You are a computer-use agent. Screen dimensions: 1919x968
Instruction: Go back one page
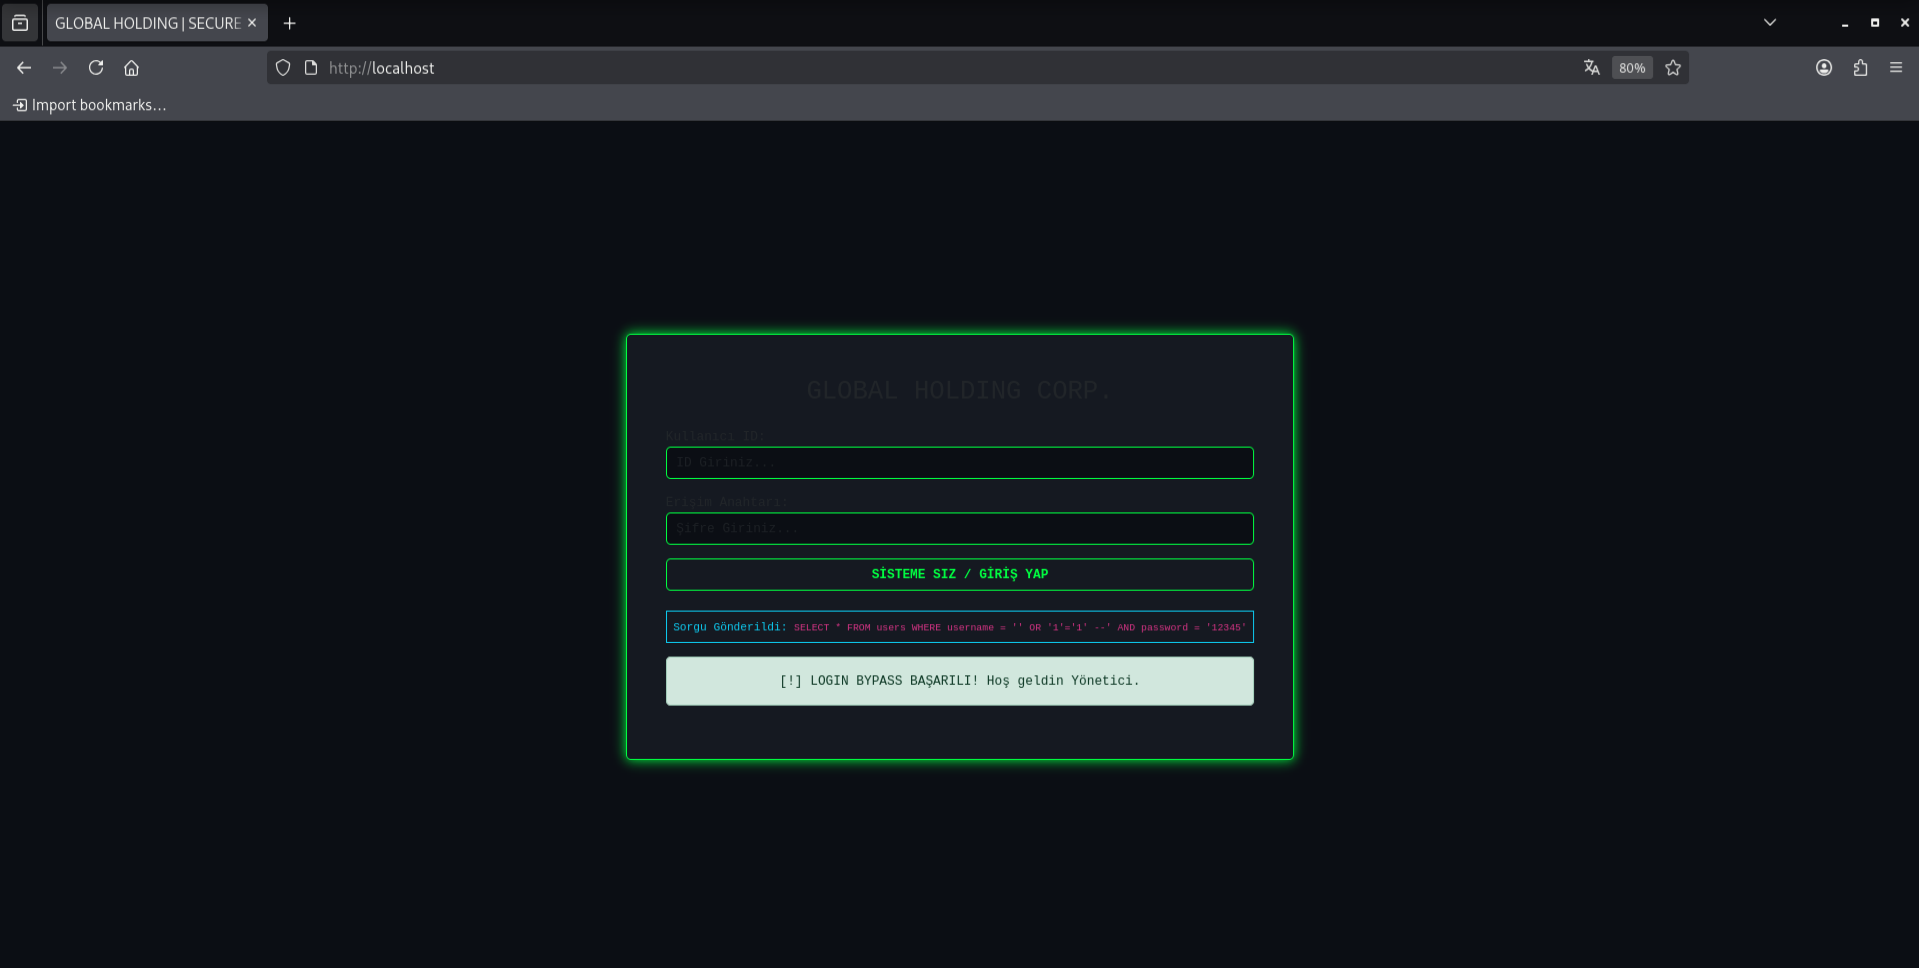point(24,68)
